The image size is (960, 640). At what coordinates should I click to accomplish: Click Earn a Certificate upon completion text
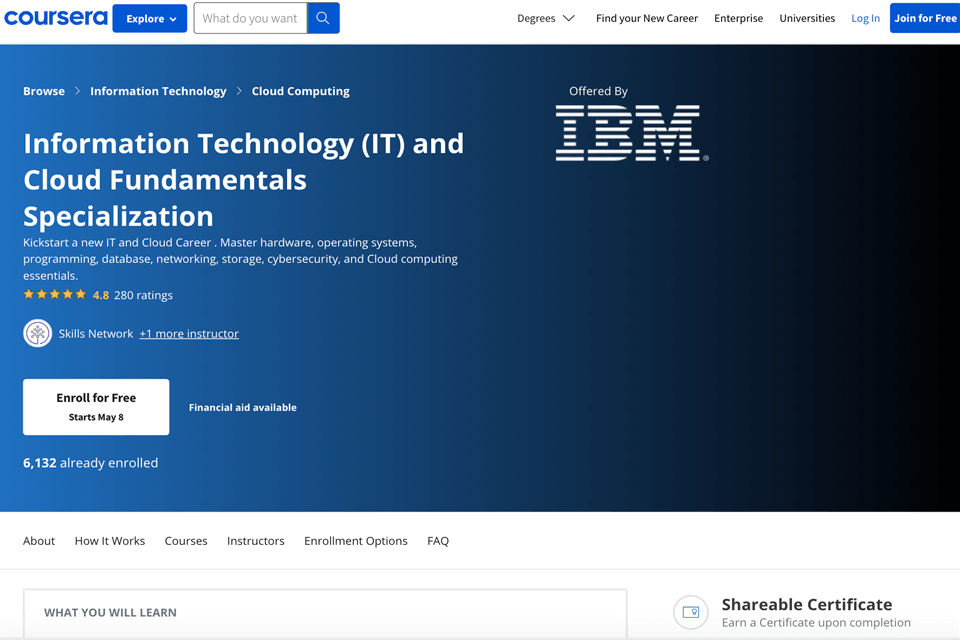click(816, 623)
